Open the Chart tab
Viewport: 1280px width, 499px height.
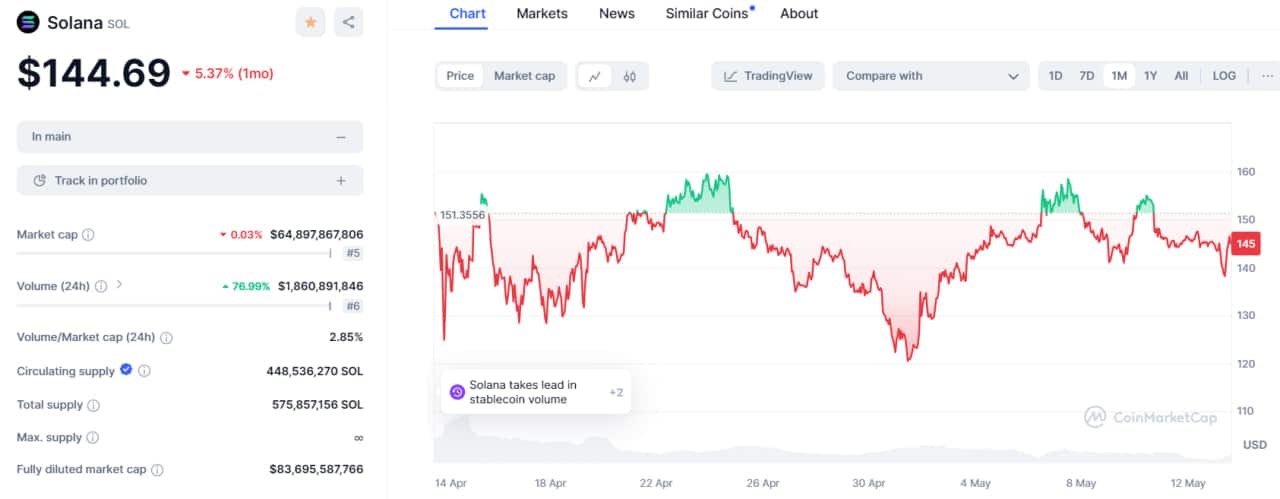tap(468, 14)
